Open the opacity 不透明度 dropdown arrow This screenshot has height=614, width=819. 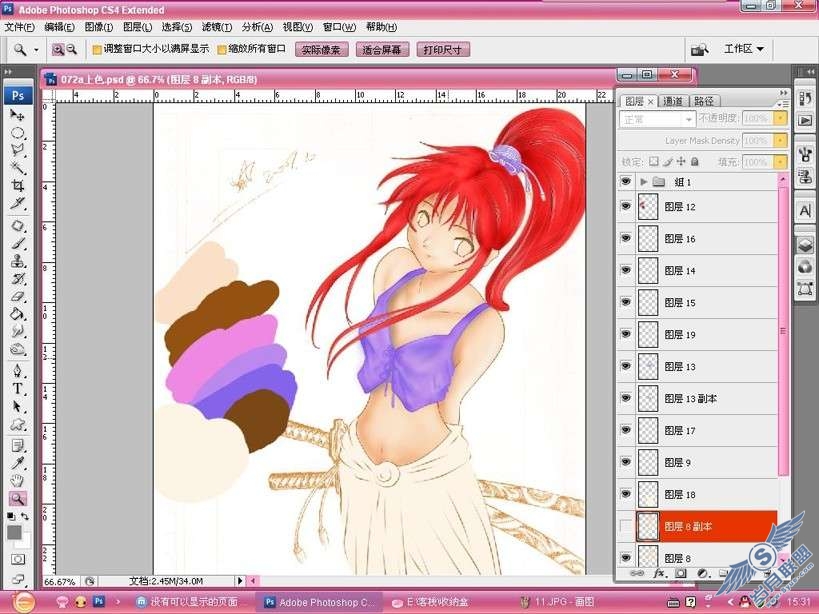[x=780, y=119]
